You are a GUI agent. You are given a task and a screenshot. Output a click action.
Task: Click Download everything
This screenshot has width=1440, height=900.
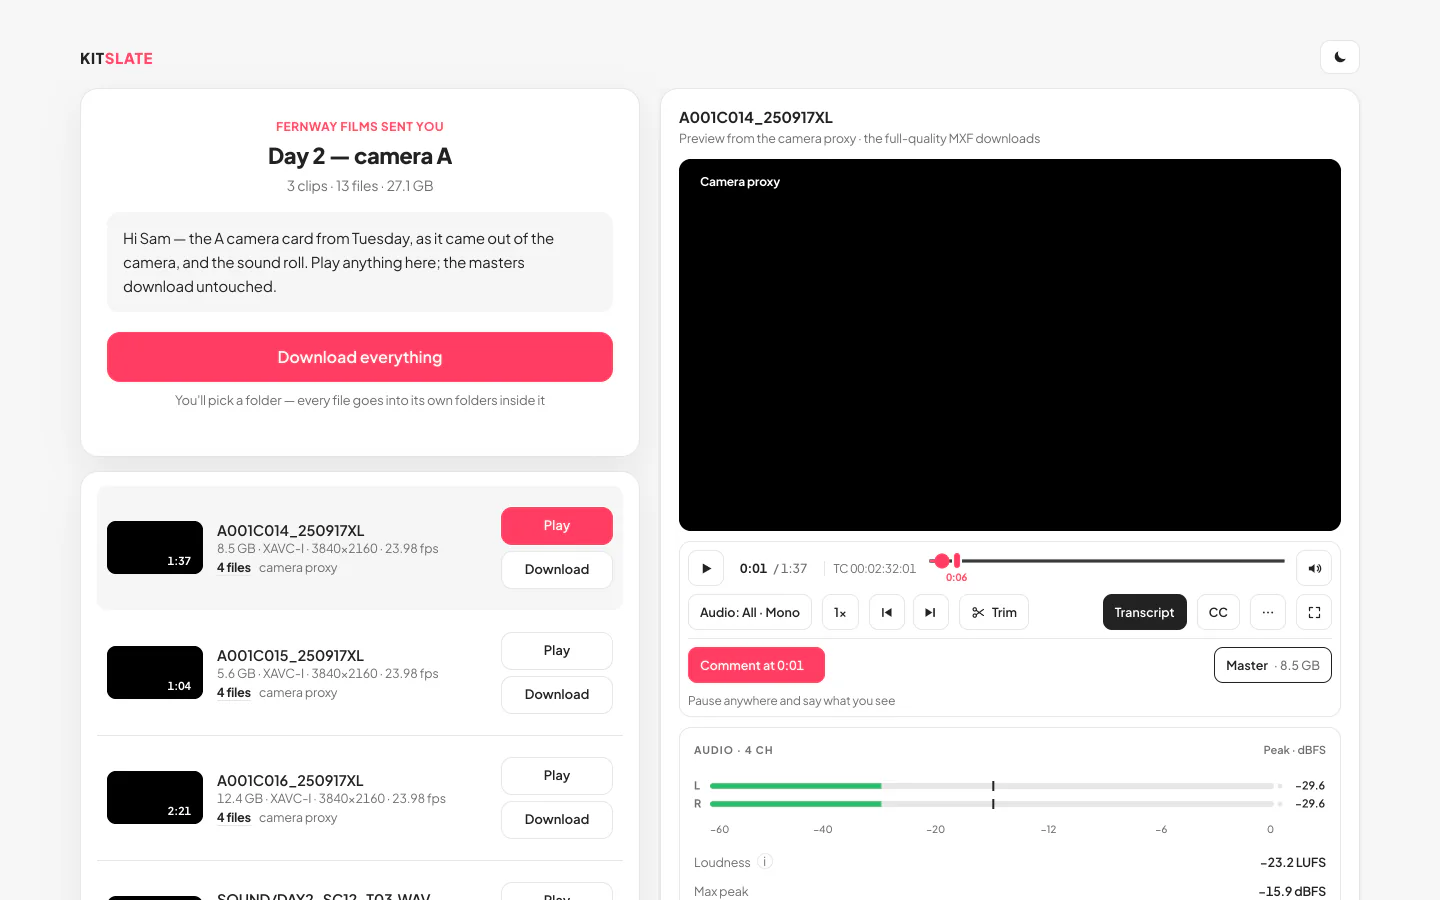(x=360, y=357)
